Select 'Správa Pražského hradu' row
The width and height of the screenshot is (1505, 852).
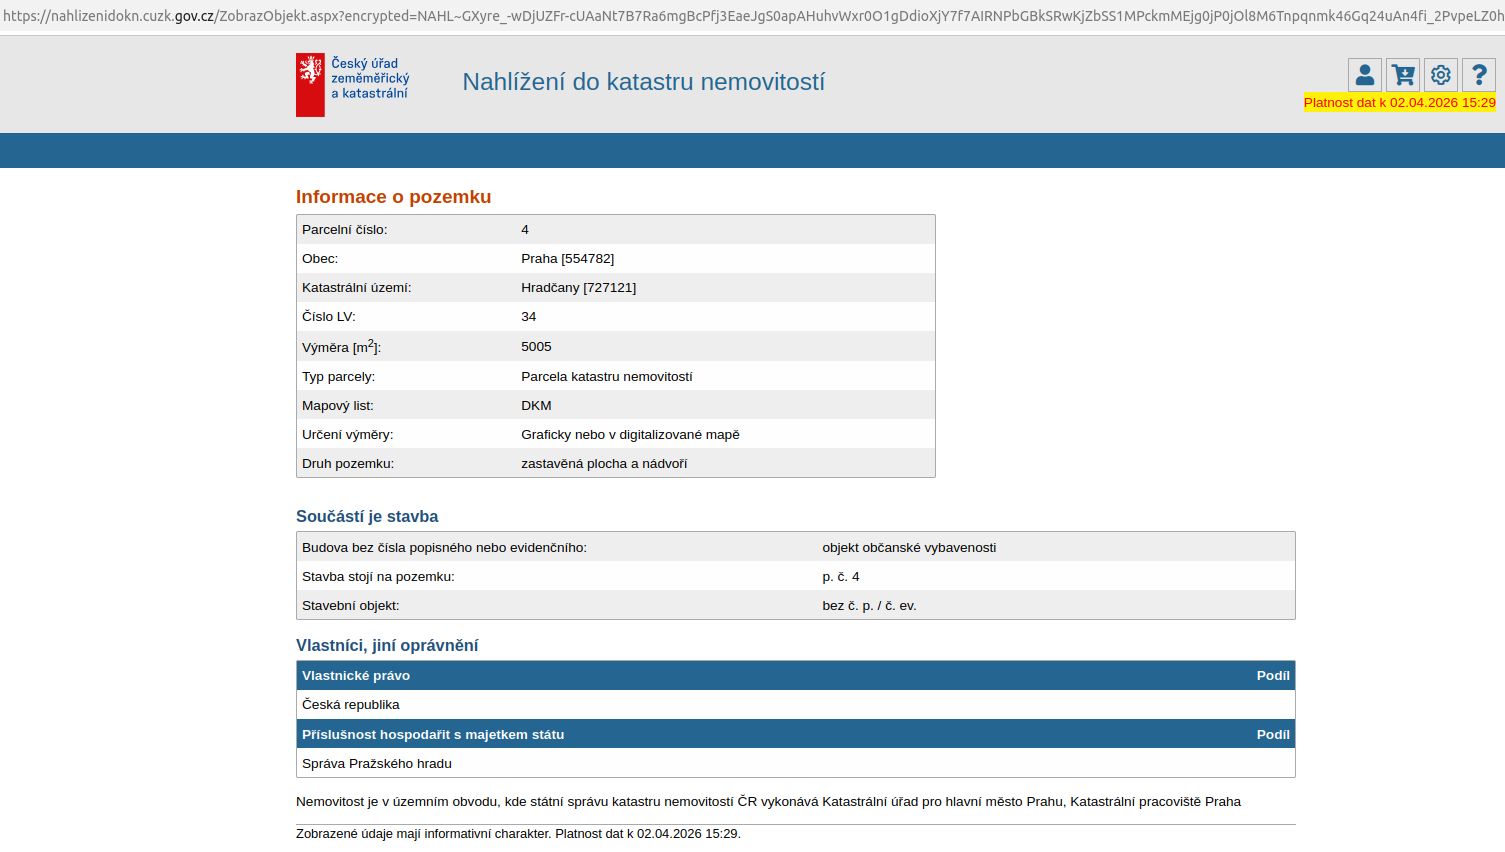tap(377, 764)
